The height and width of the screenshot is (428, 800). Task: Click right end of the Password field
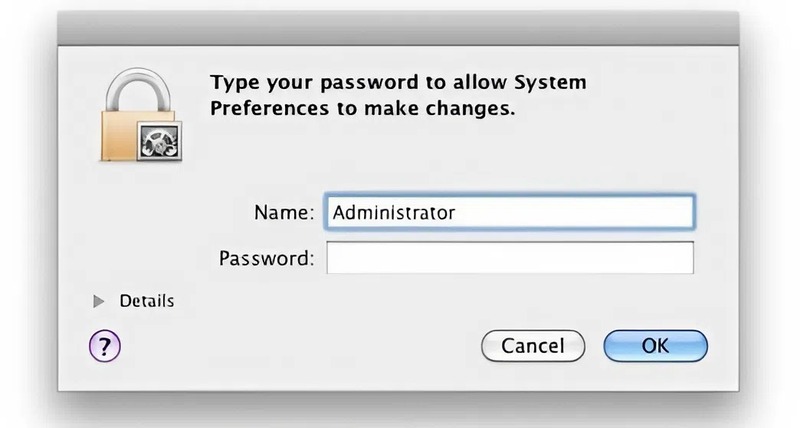pyautogui.click(x=680, y=258)
